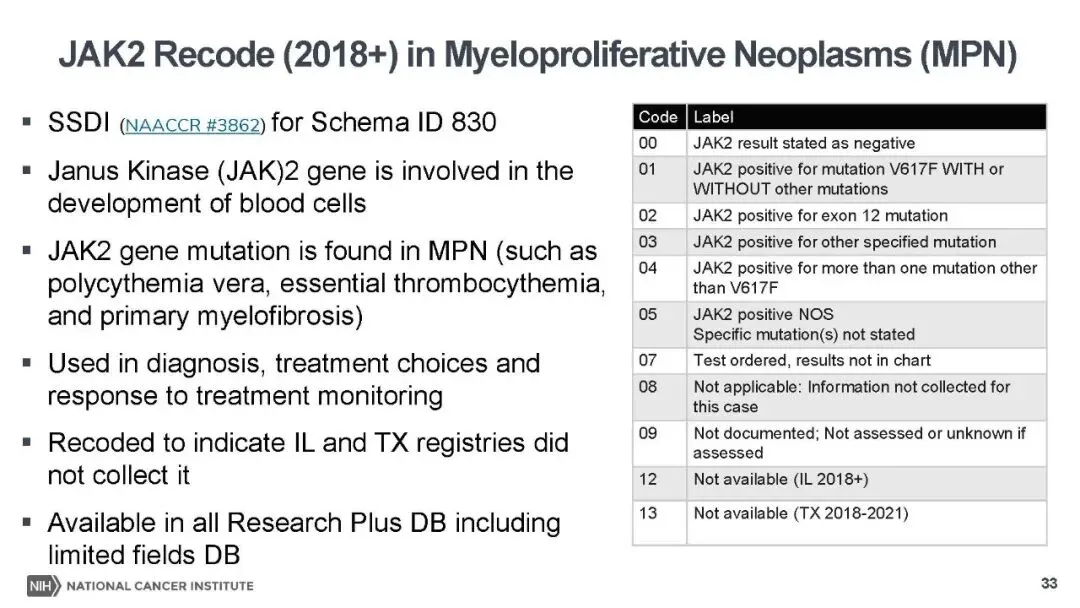Click the Label column header
The image size is (1080, 608).
(866, 117)
